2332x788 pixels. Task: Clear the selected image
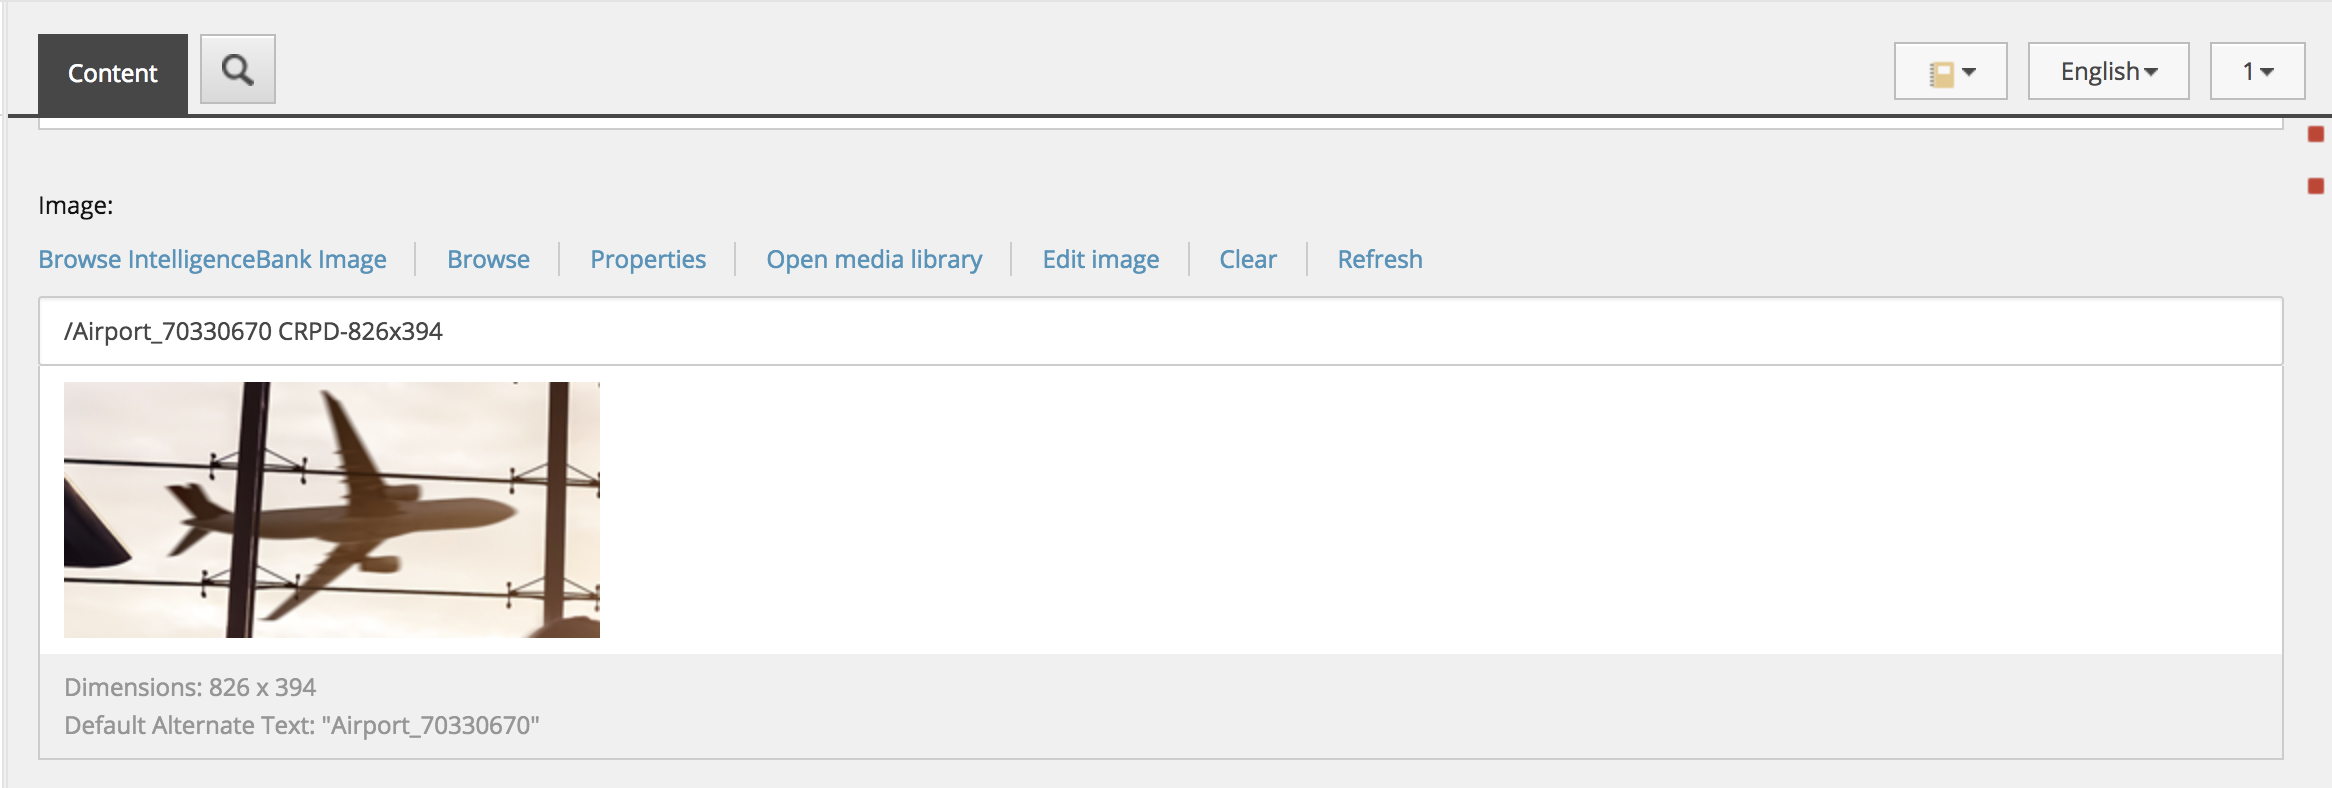(1247, 260)
